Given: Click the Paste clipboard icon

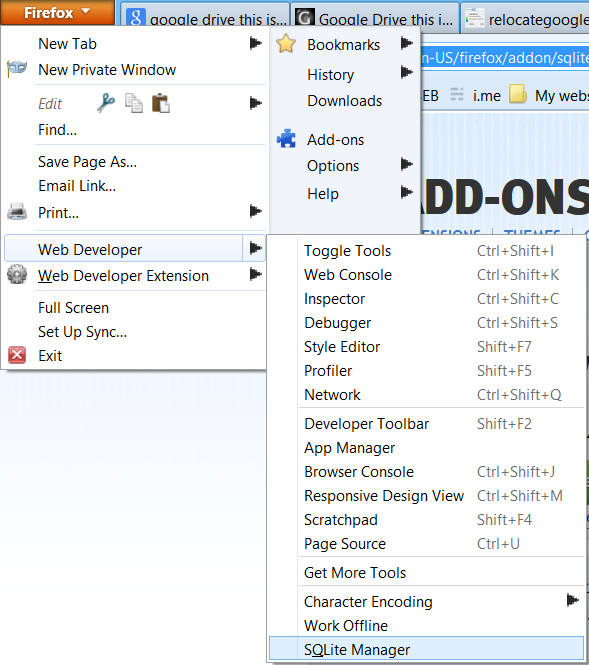Looking at the screenshot, I should [x=161, y=103].
